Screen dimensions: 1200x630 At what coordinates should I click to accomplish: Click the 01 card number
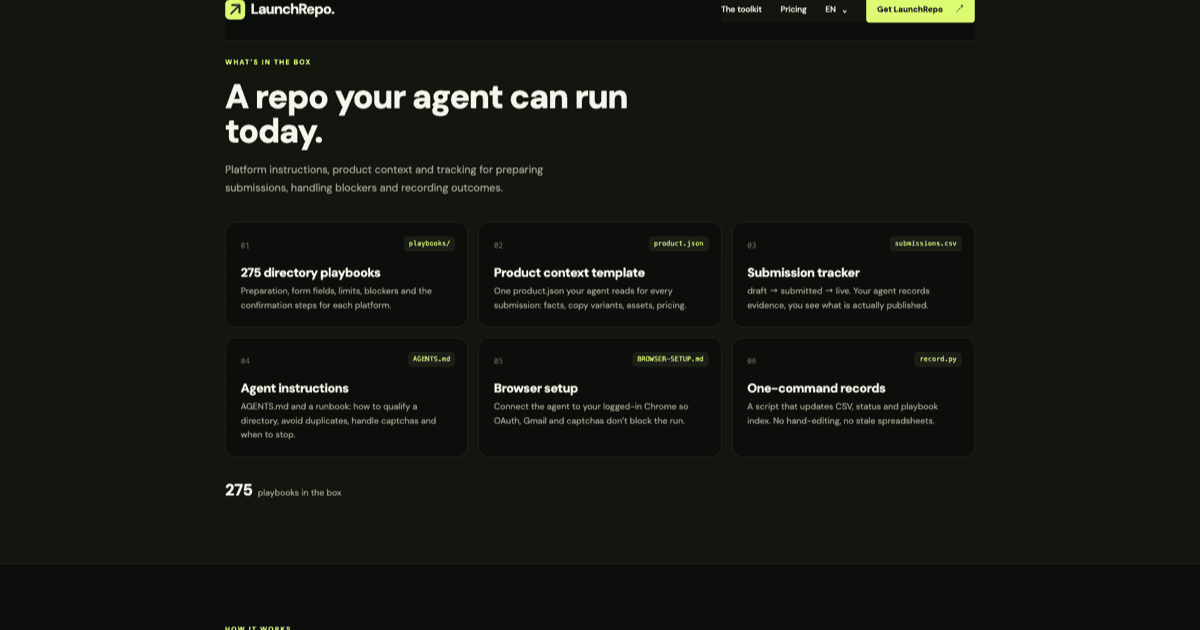point(245,245)
